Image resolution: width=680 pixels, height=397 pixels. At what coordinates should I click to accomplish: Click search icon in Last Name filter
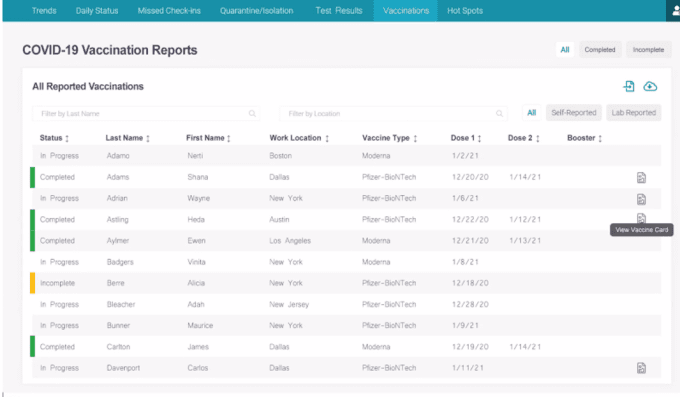(x=252, y=113)
